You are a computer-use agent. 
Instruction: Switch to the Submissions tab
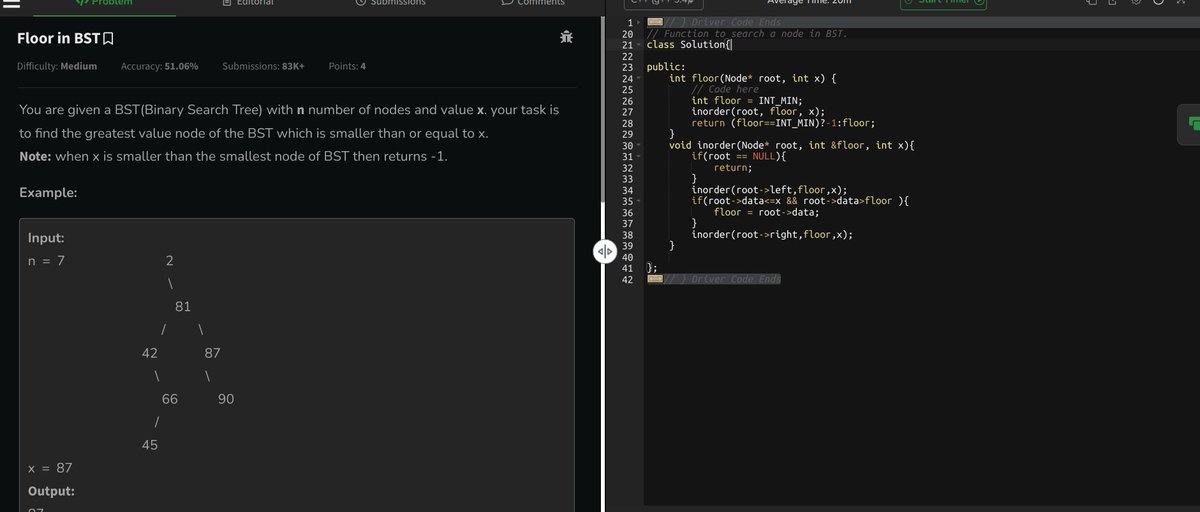pyautogui.click(x=390, y=4)
